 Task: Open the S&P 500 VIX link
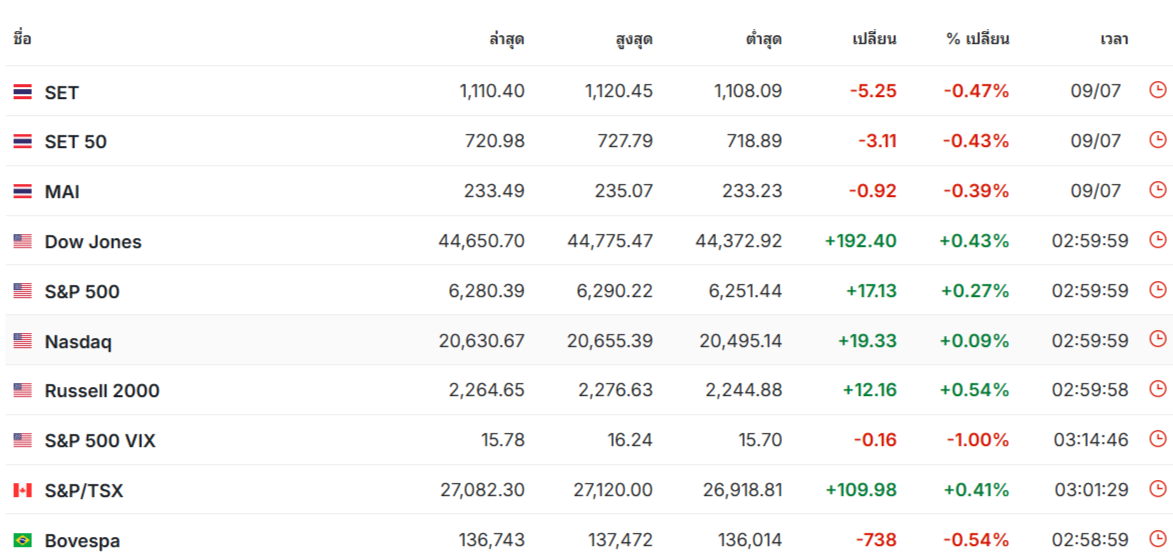[100, 441]
